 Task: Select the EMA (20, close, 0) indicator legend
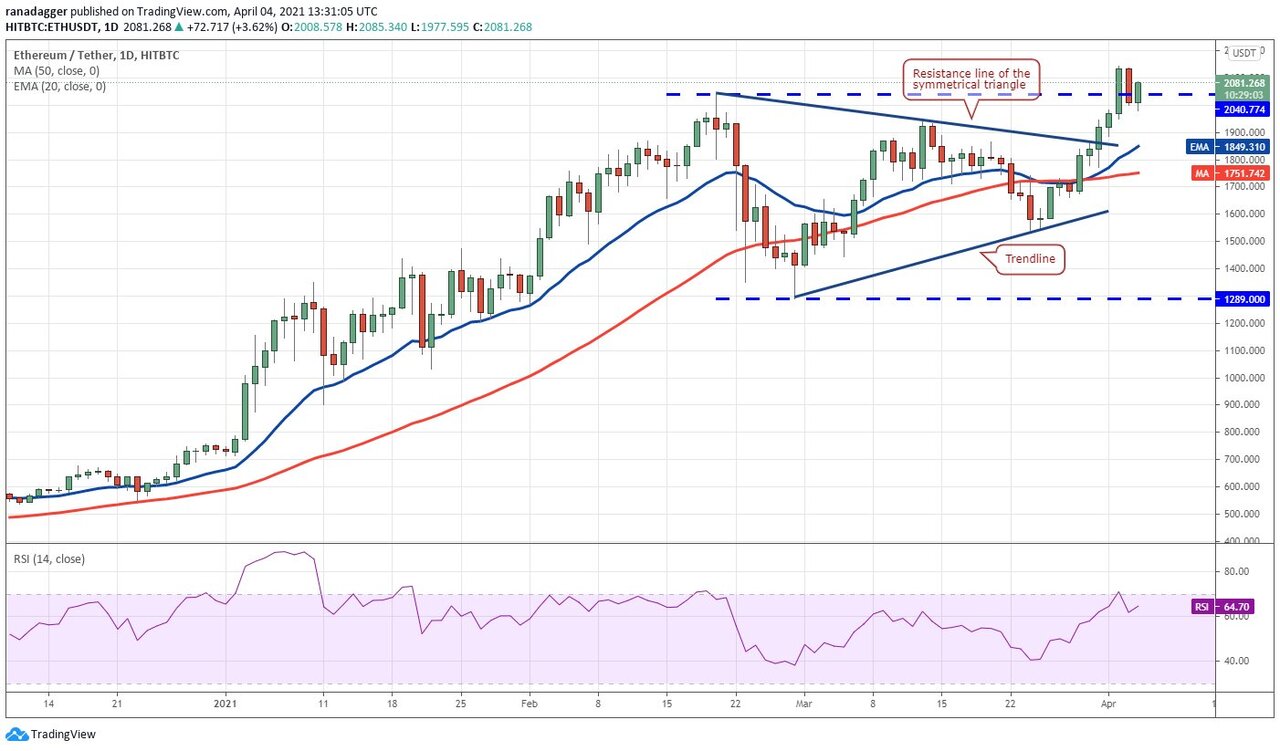(x=59, y=86)
